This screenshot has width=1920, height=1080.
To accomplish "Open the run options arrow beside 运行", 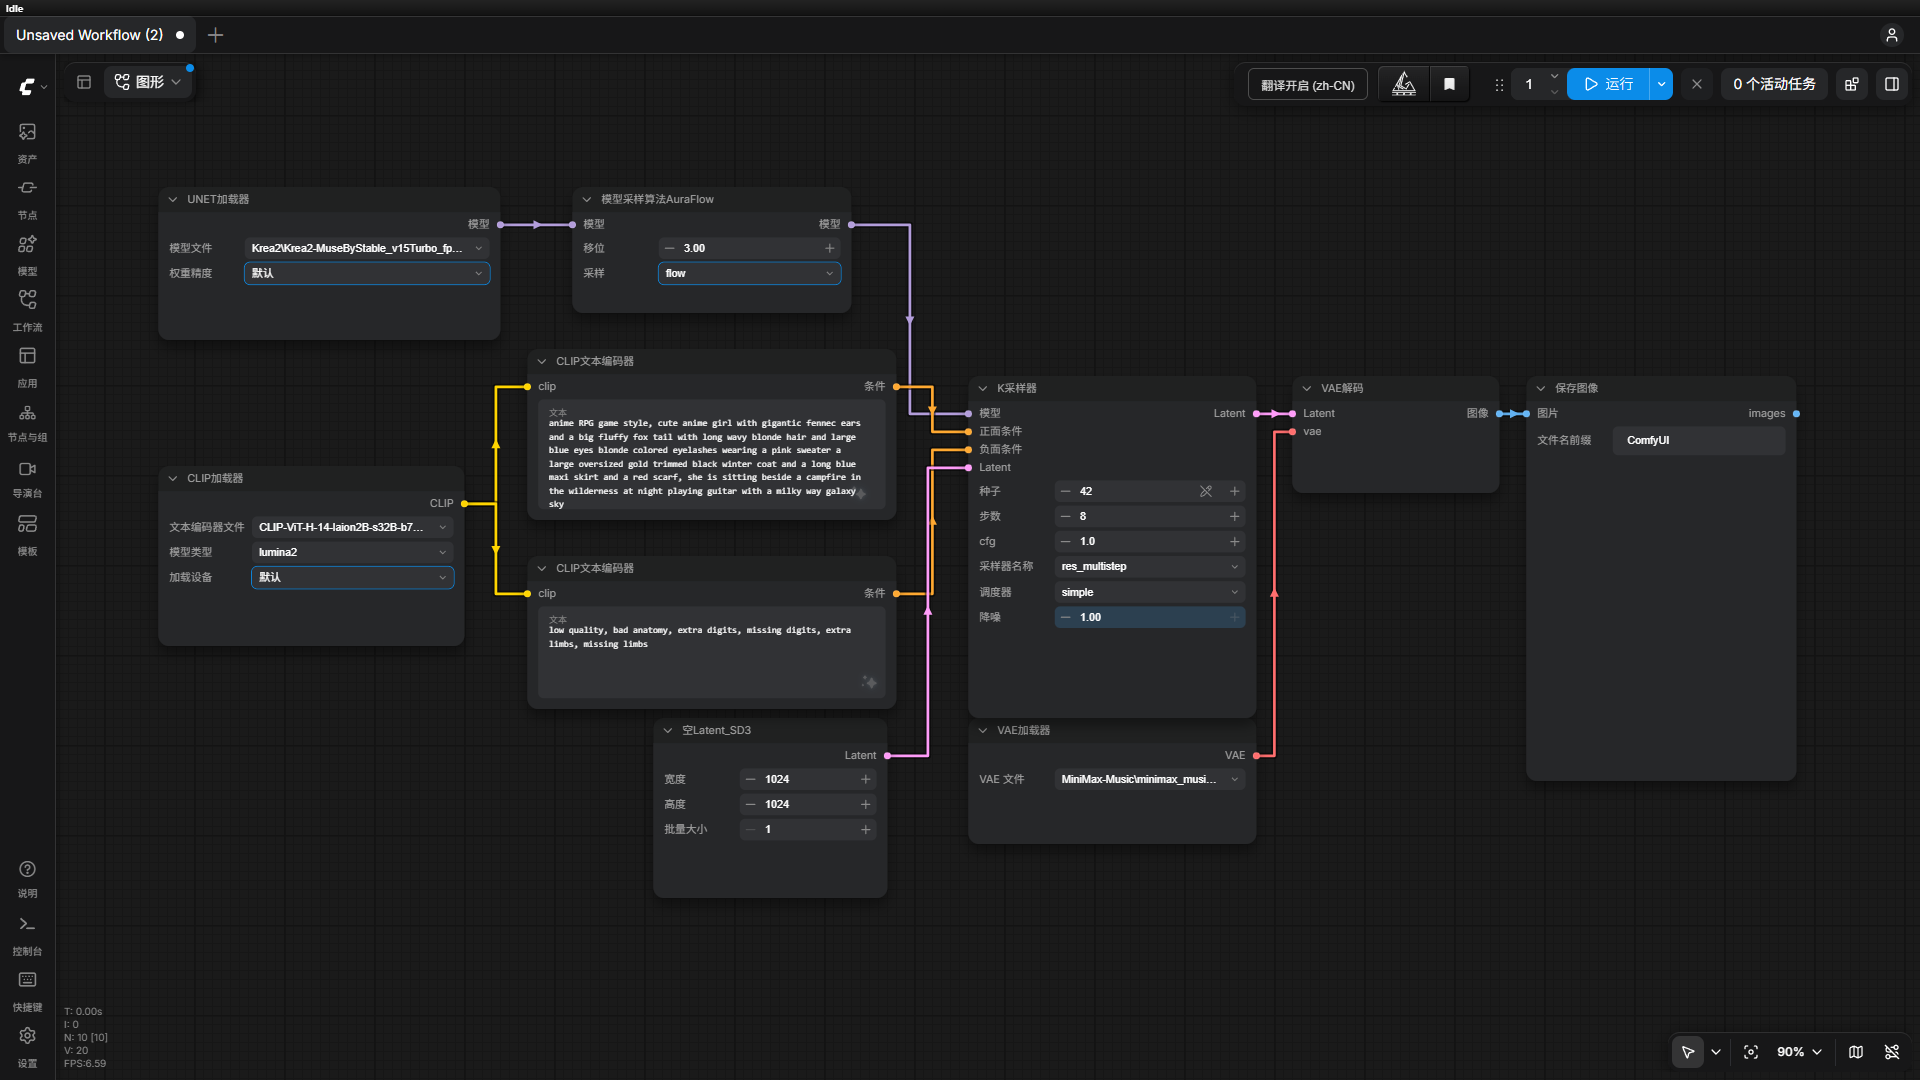I will (1661, 85).
